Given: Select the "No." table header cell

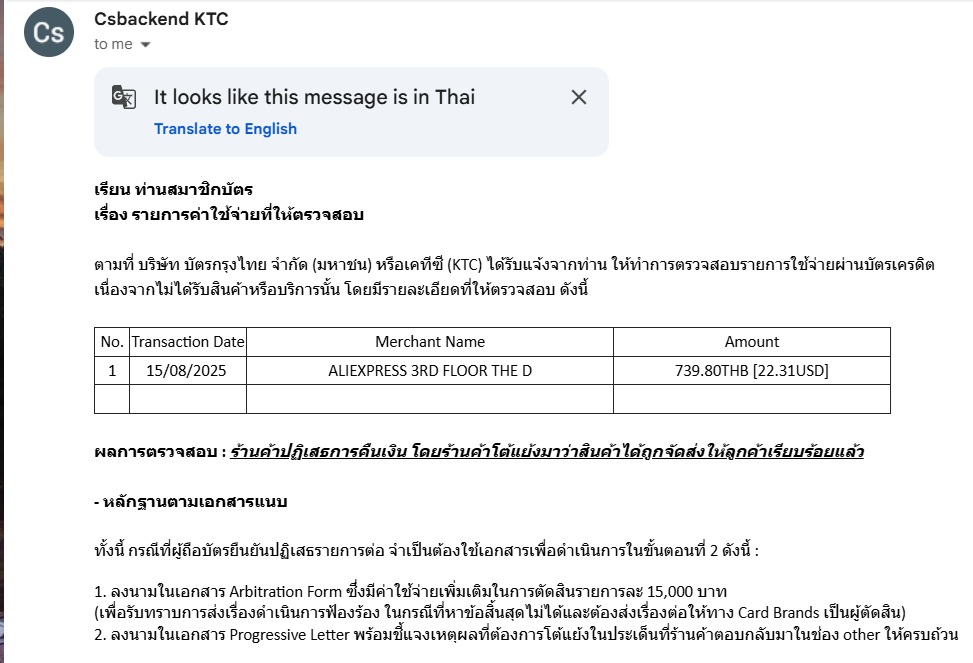Looking at the screenshot, I should coord(112,342).
